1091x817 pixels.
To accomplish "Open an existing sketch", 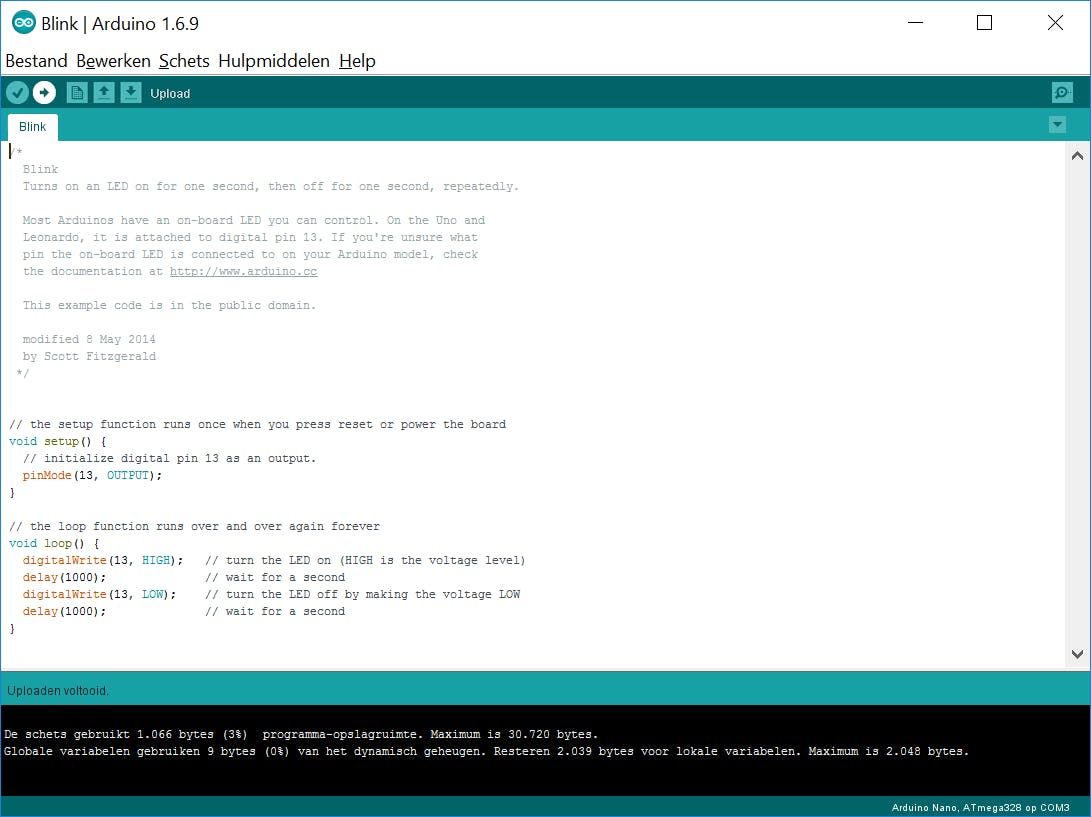I will (x=104, y=93).
